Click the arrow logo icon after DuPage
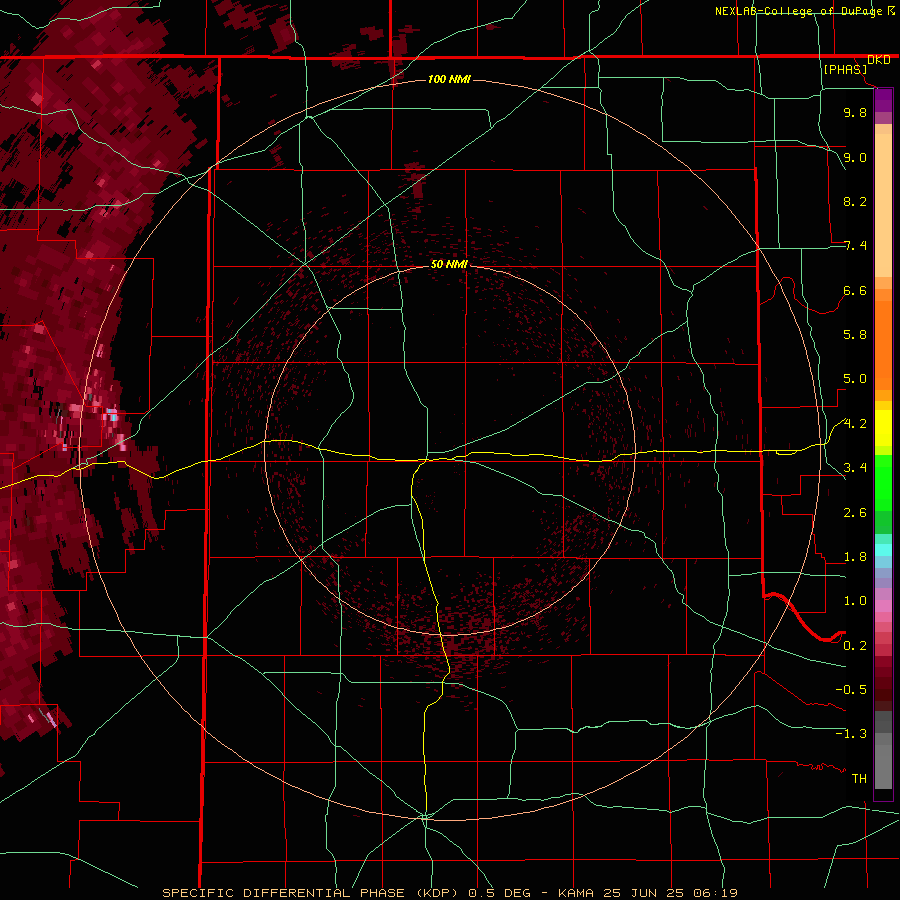Image resolution: width=900 pixels, height=900 pixels. click(891, 10)
